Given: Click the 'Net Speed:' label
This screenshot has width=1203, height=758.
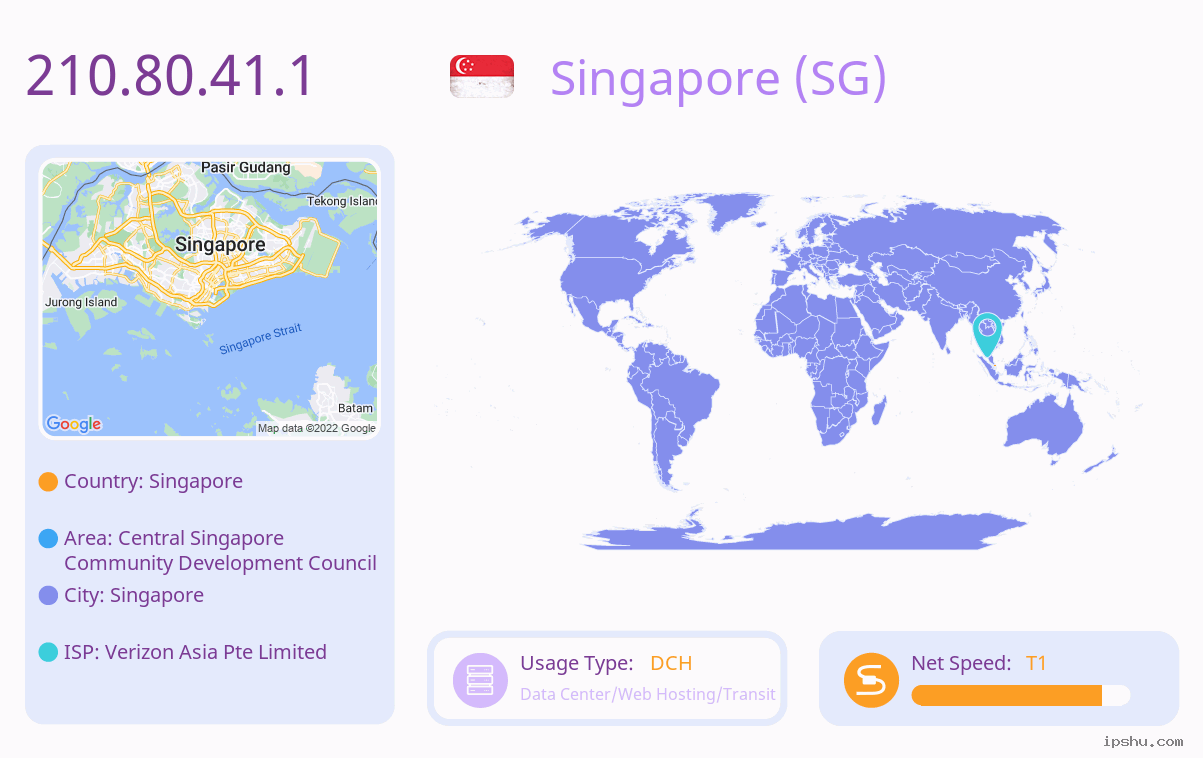Looking at the screenshot, I should coord(961,663).
